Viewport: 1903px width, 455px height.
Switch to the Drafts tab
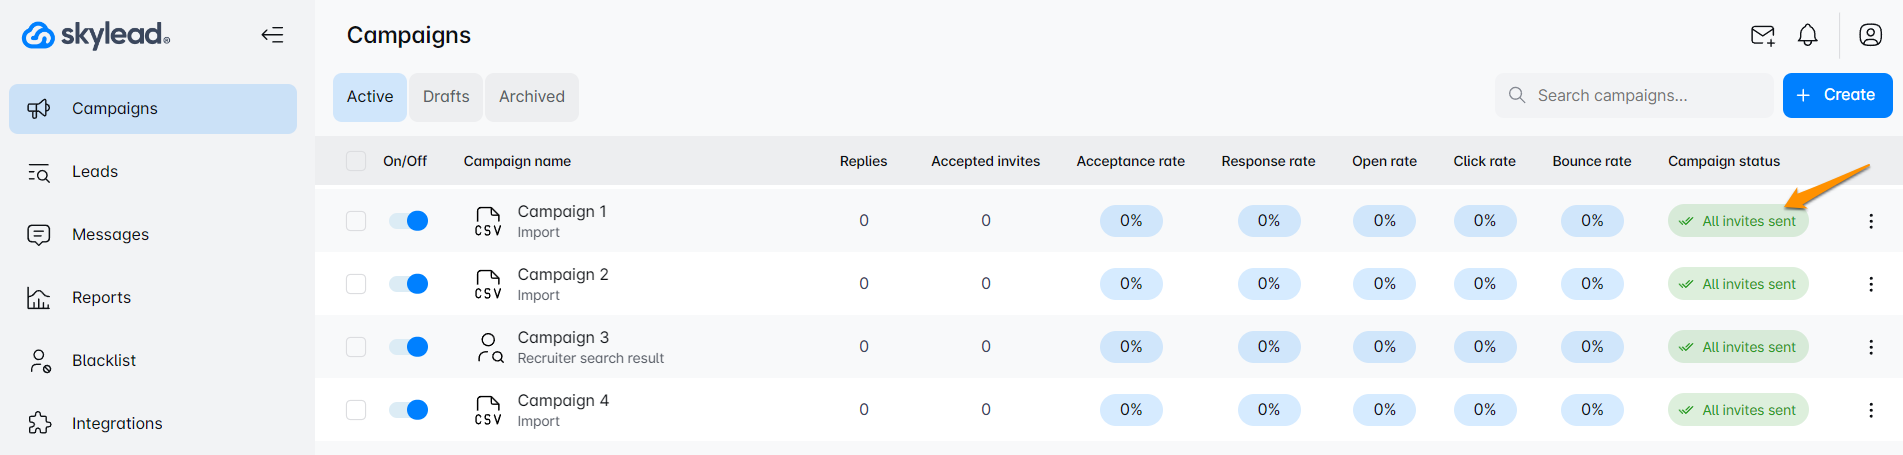pyautogui.click(x=446, y=97)
